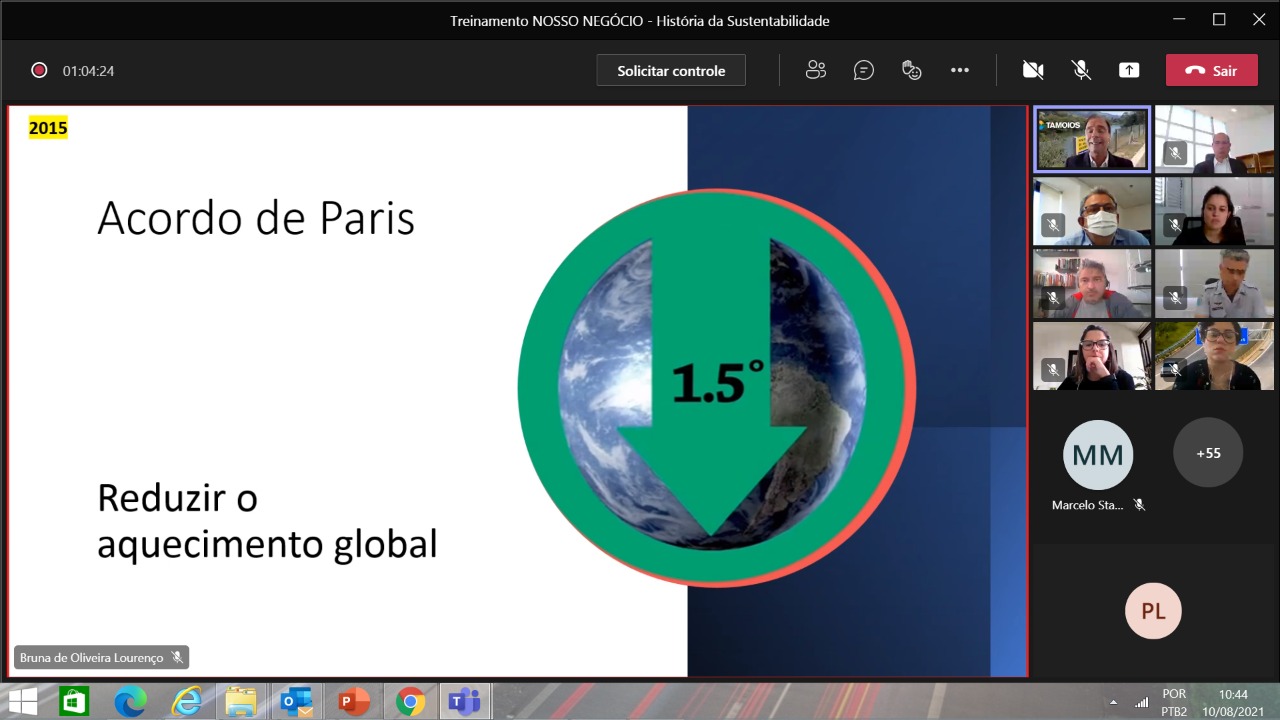Screen dimensions: 1280x720
Task: Open the participants panel icon
Action: tap(816, 70)
